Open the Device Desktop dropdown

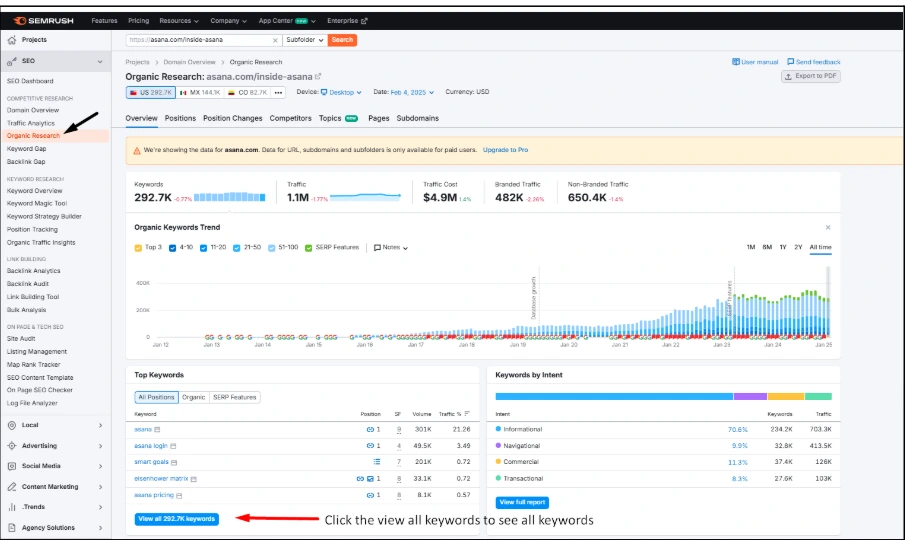coord(340,92)
